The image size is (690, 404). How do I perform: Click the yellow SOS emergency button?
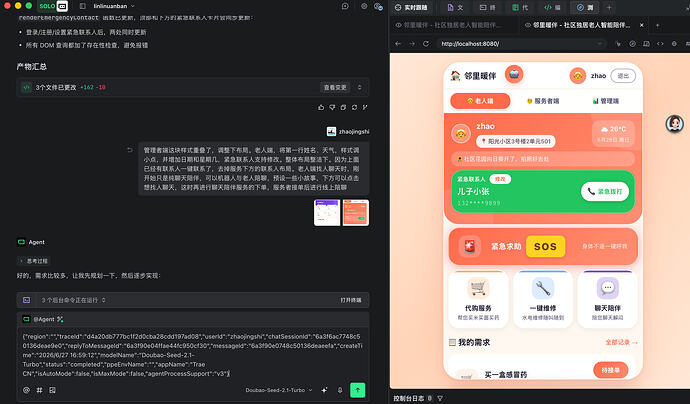coord(545,246)
